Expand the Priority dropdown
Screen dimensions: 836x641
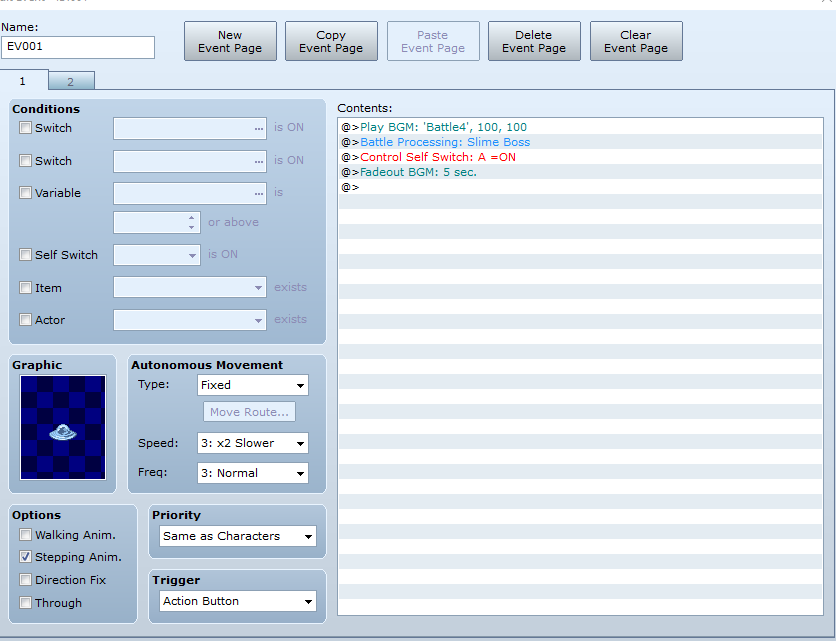click(238, 536)
